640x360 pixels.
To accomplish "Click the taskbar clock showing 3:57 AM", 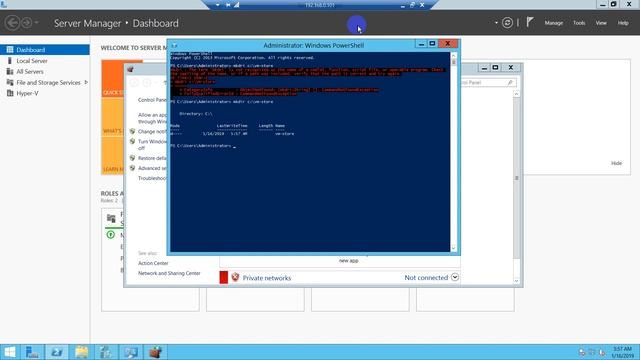I will click(x=622, y=352).
